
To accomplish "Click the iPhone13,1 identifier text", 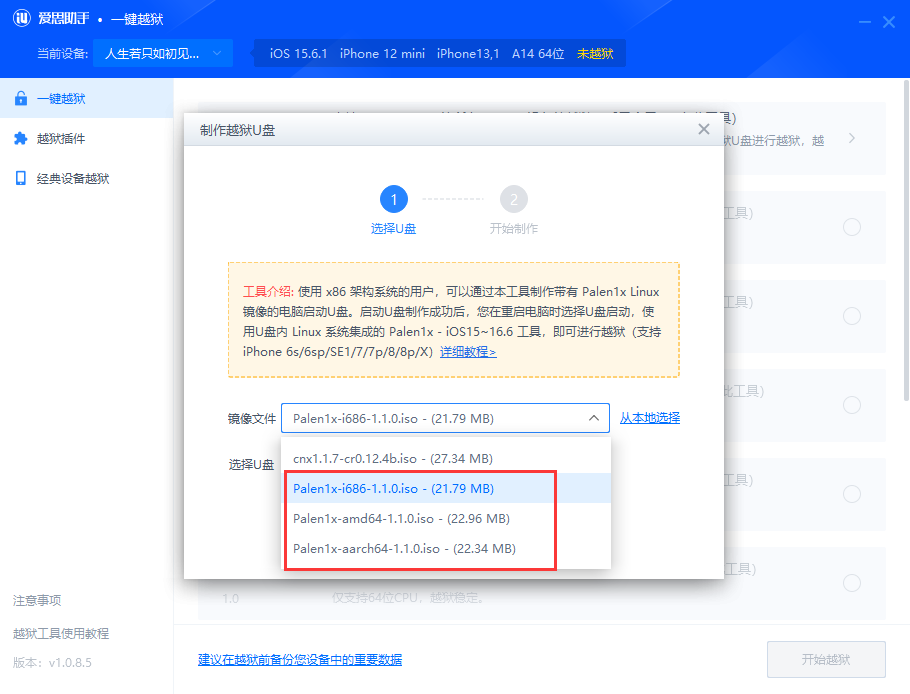I will tap(468, 54).
